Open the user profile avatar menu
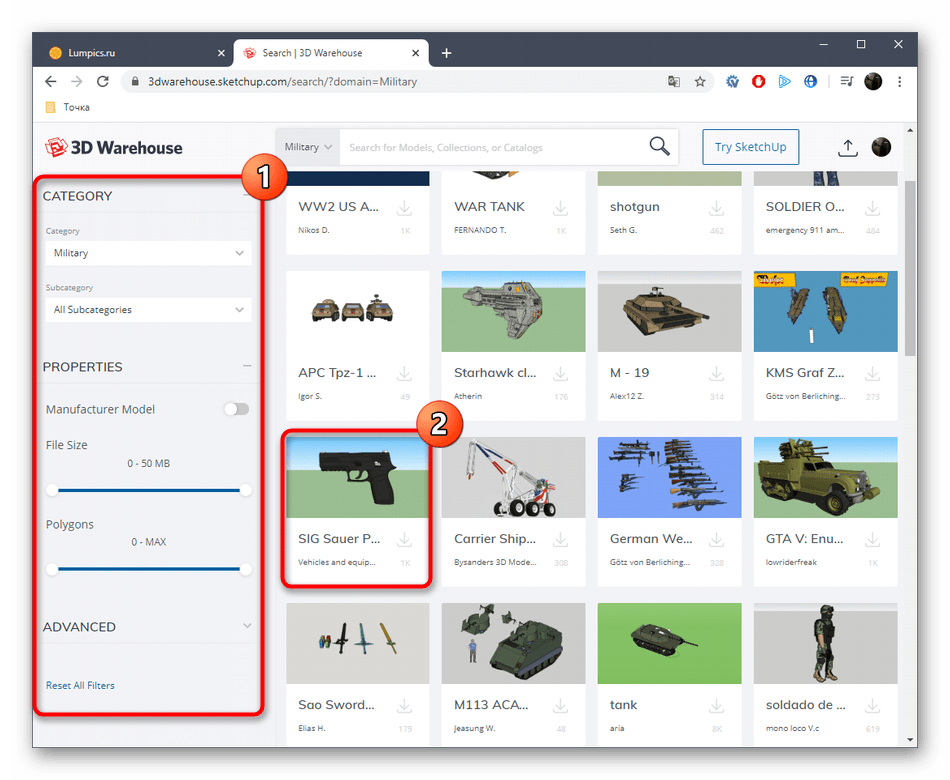950x780 pixels. pyautogui.click(x=881, y=147)
